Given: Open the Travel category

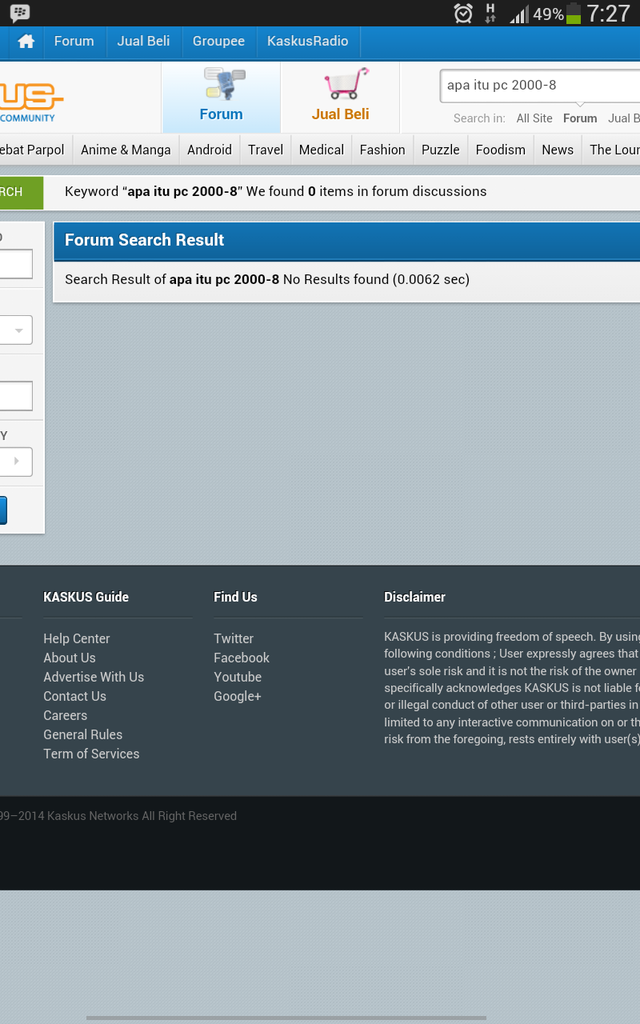Looking at the screenshot, I should point(266,150).
